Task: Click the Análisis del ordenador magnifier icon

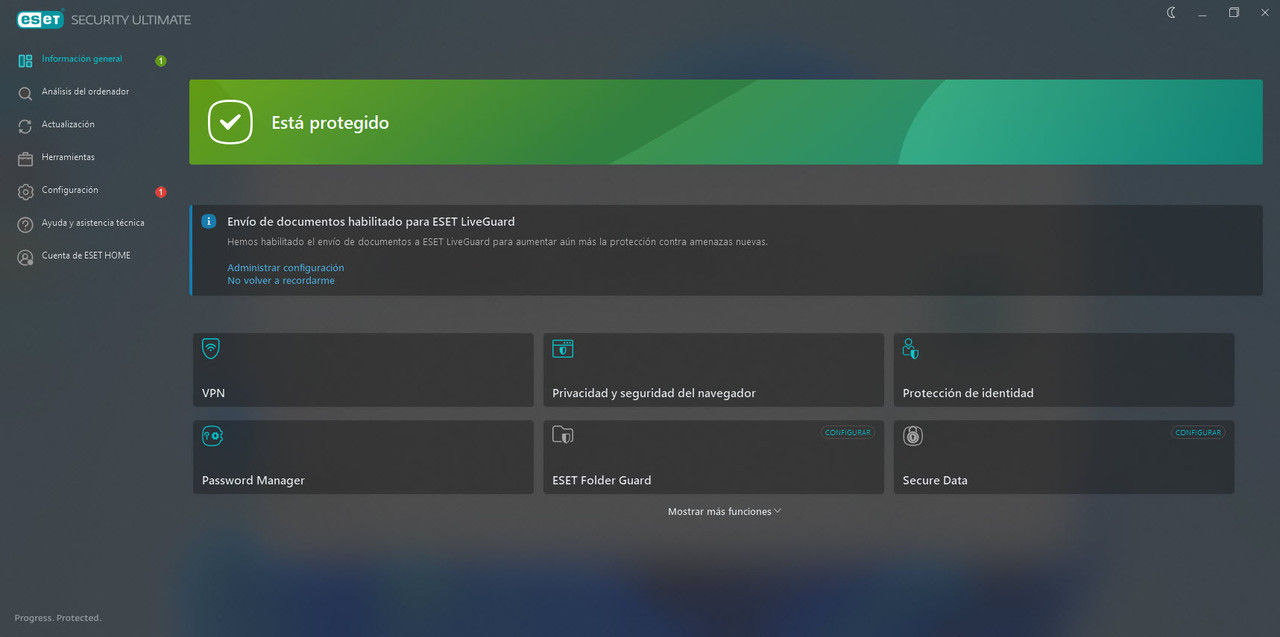Action: 25,94
